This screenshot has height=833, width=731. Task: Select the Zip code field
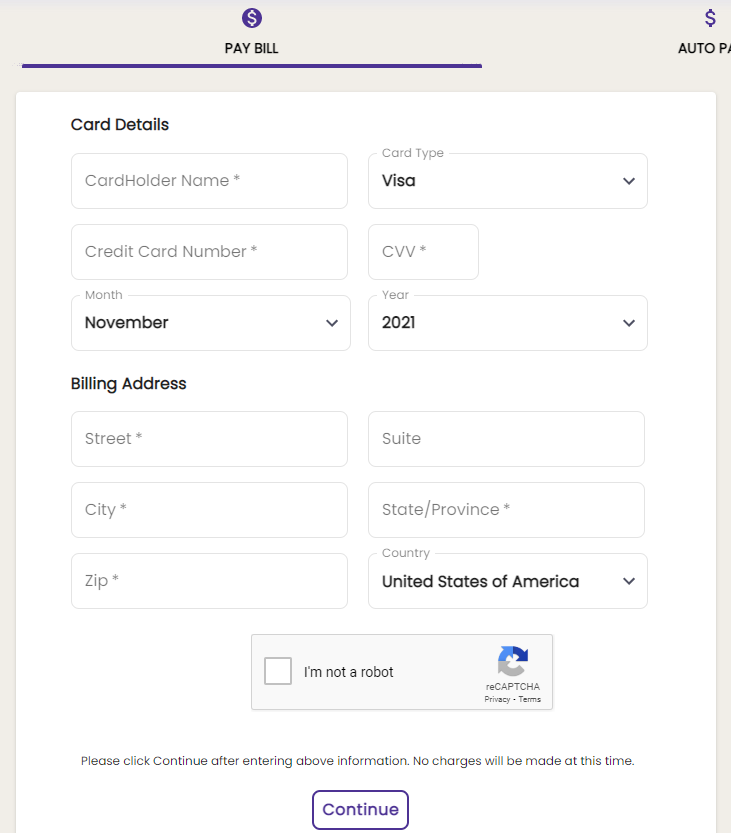tap(209, 581)
